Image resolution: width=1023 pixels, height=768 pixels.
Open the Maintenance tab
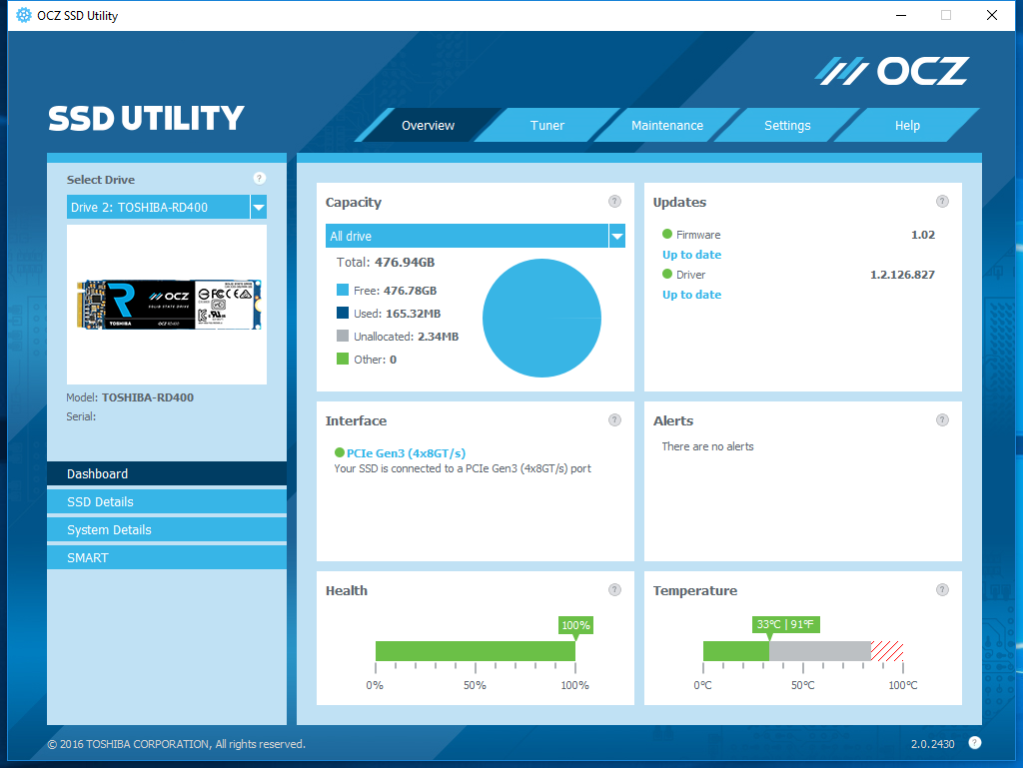click(667, 126)
